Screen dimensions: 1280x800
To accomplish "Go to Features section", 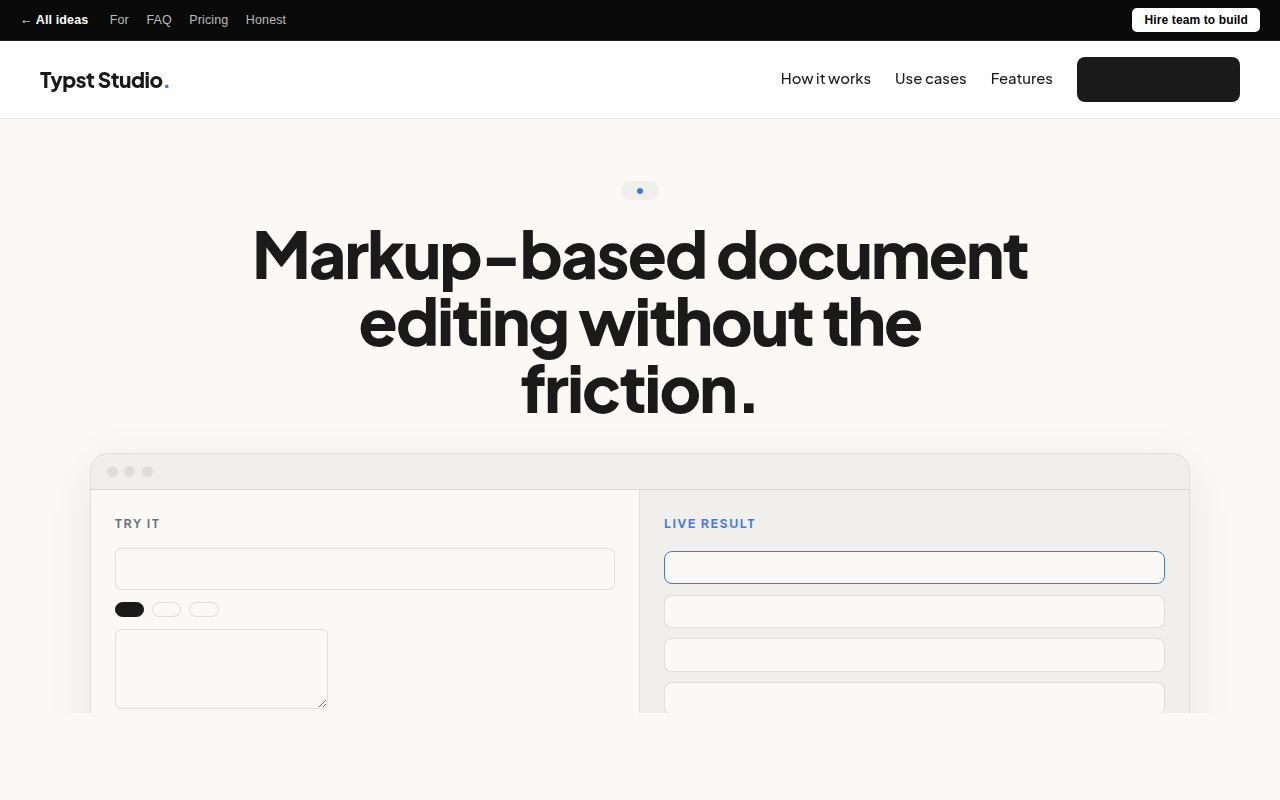I will (x=1022, y=79).
